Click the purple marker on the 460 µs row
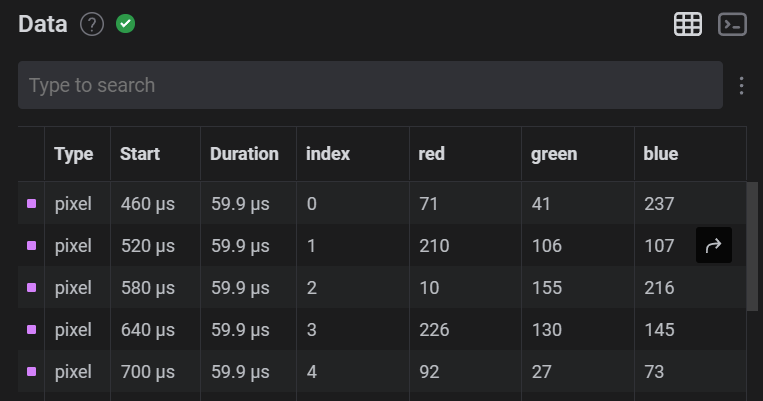 point(32,203)
